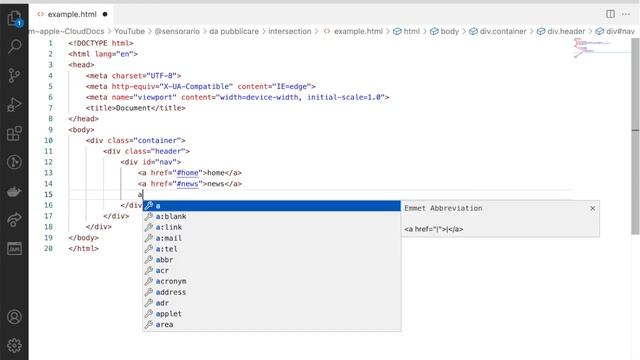Choose the 'a:blank' suggestion
Image resolution: width=640 pixels, height=360 pixels.
click(272, 216)
